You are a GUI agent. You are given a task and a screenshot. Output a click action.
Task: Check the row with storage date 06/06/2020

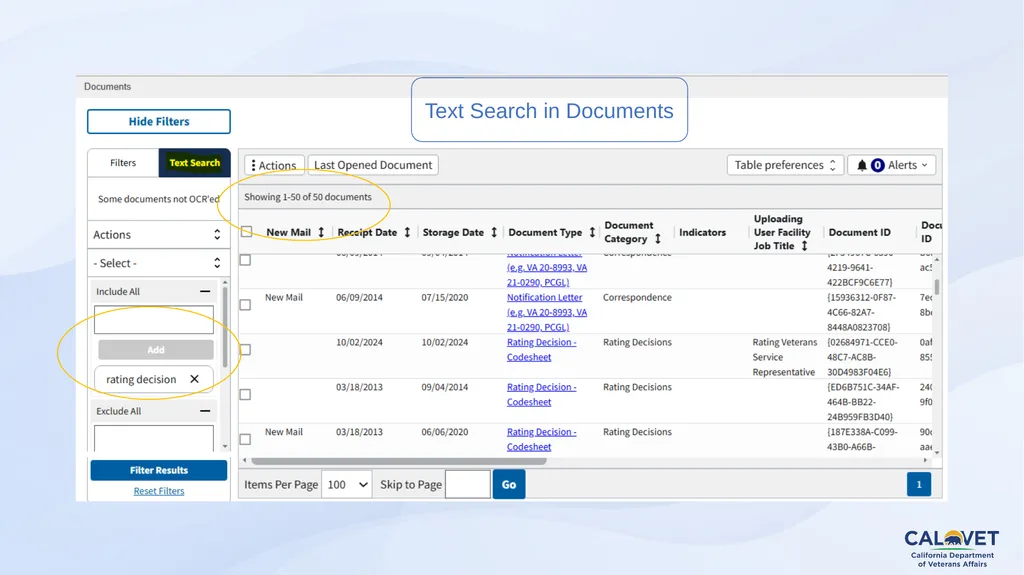pyautogui.click(x=245, y=439)
